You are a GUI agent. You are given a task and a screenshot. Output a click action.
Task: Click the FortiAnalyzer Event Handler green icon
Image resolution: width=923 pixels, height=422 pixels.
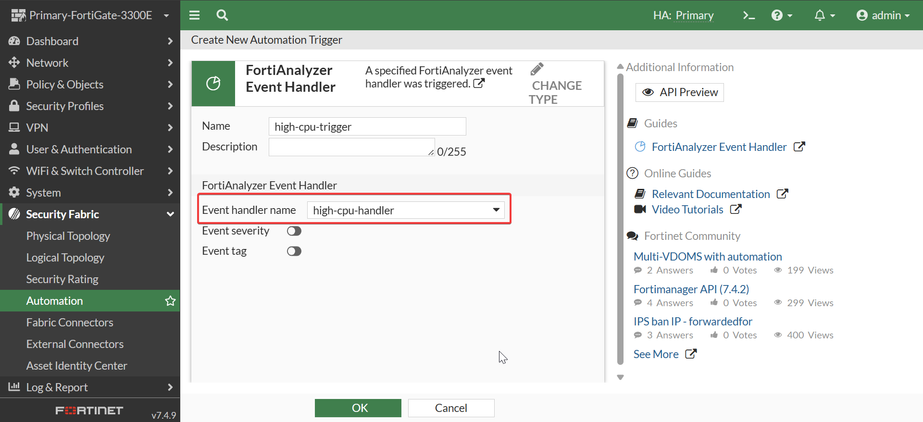pyautogui.click(x=213, y=84)
